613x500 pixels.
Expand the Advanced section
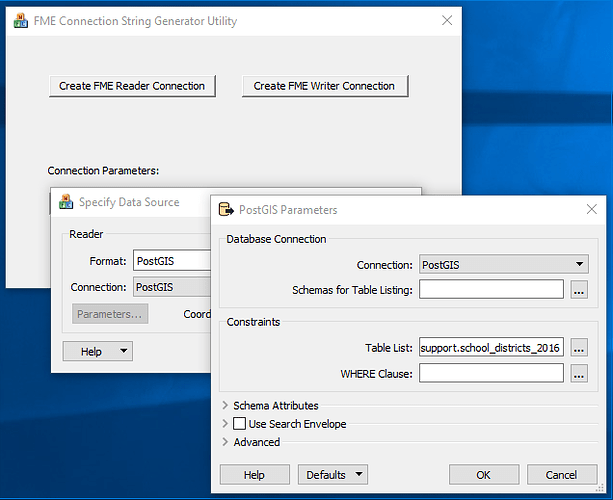click(225, 442)
